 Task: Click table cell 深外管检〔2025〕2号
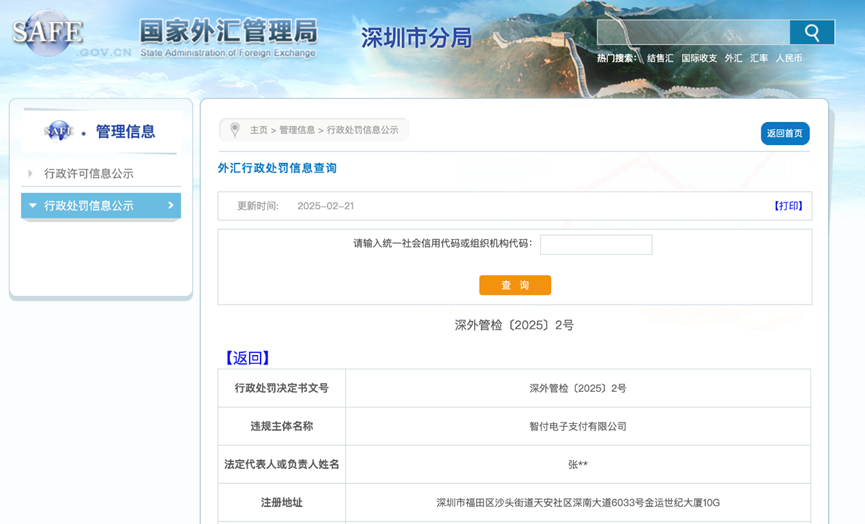578,388
